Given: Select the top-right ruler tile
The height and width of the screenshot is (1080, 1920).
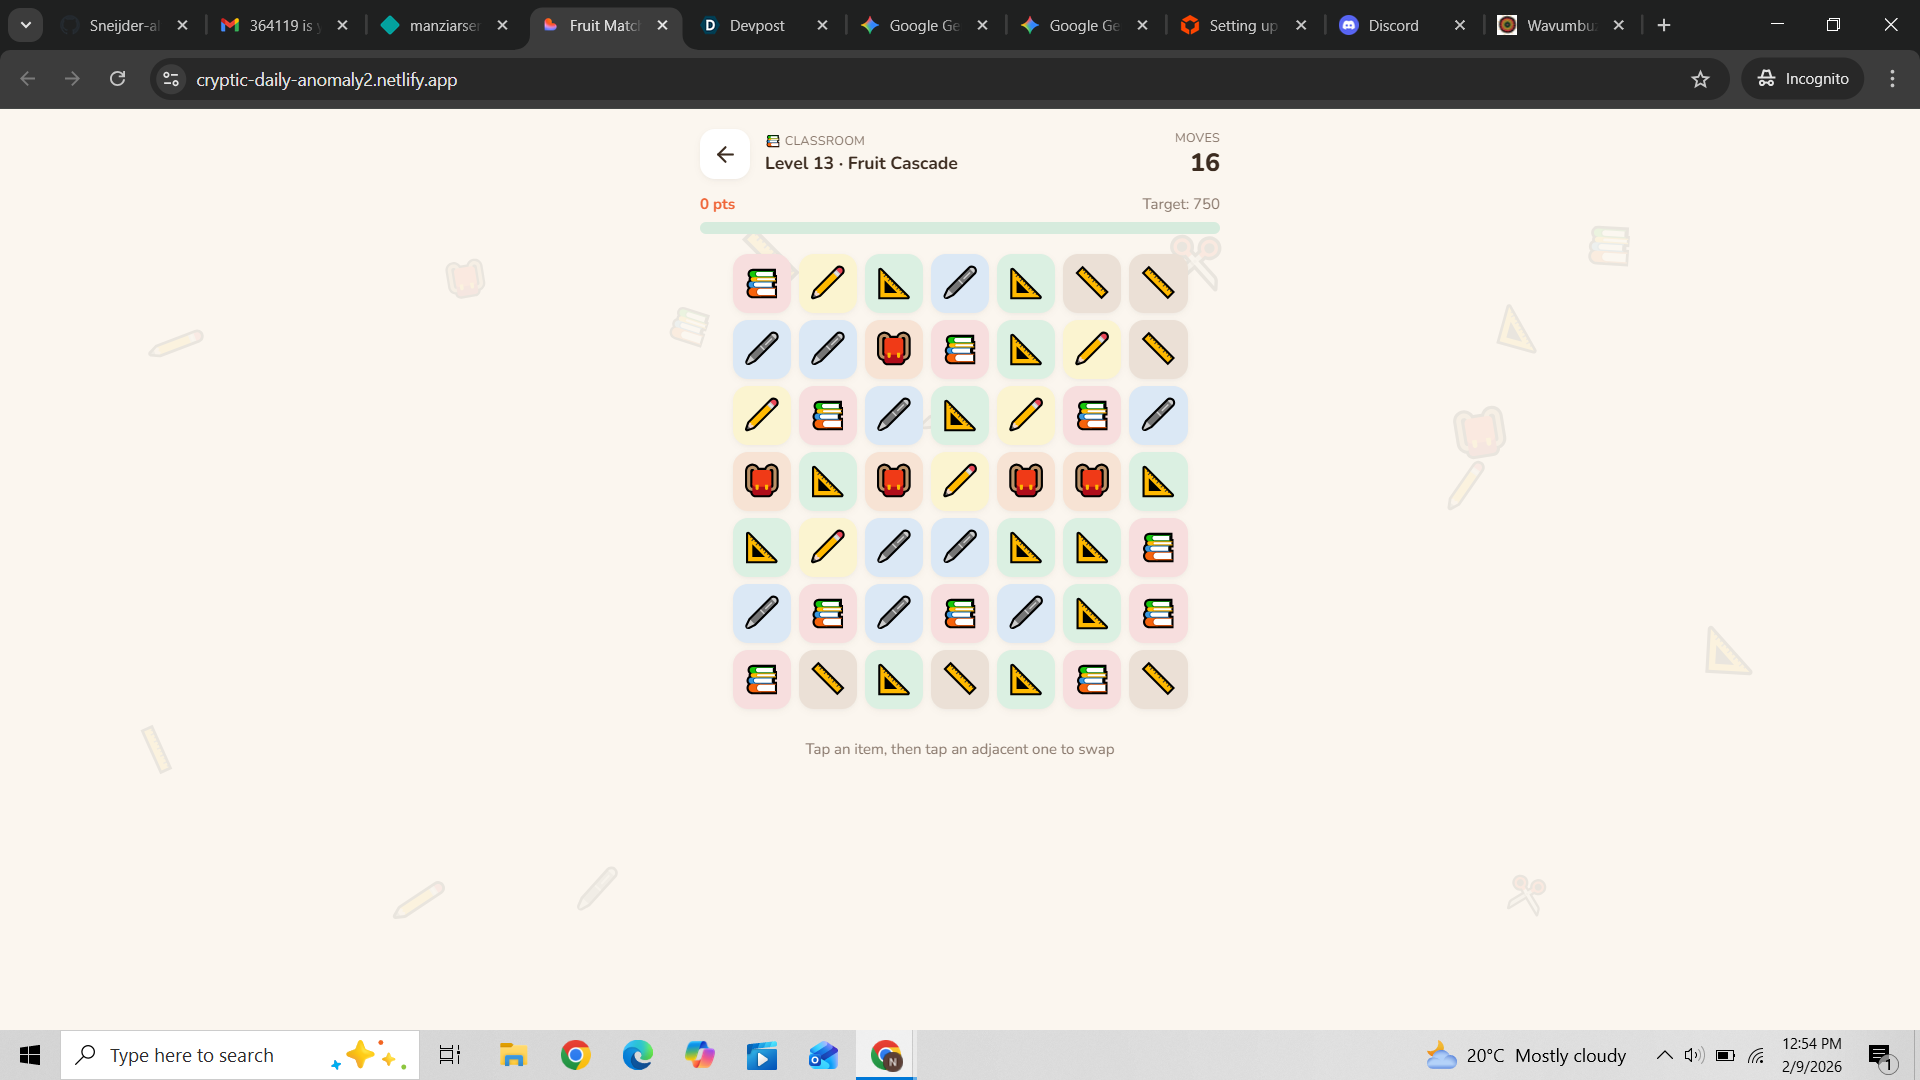Looking at the screenshot, I should tap(1157, 284).
